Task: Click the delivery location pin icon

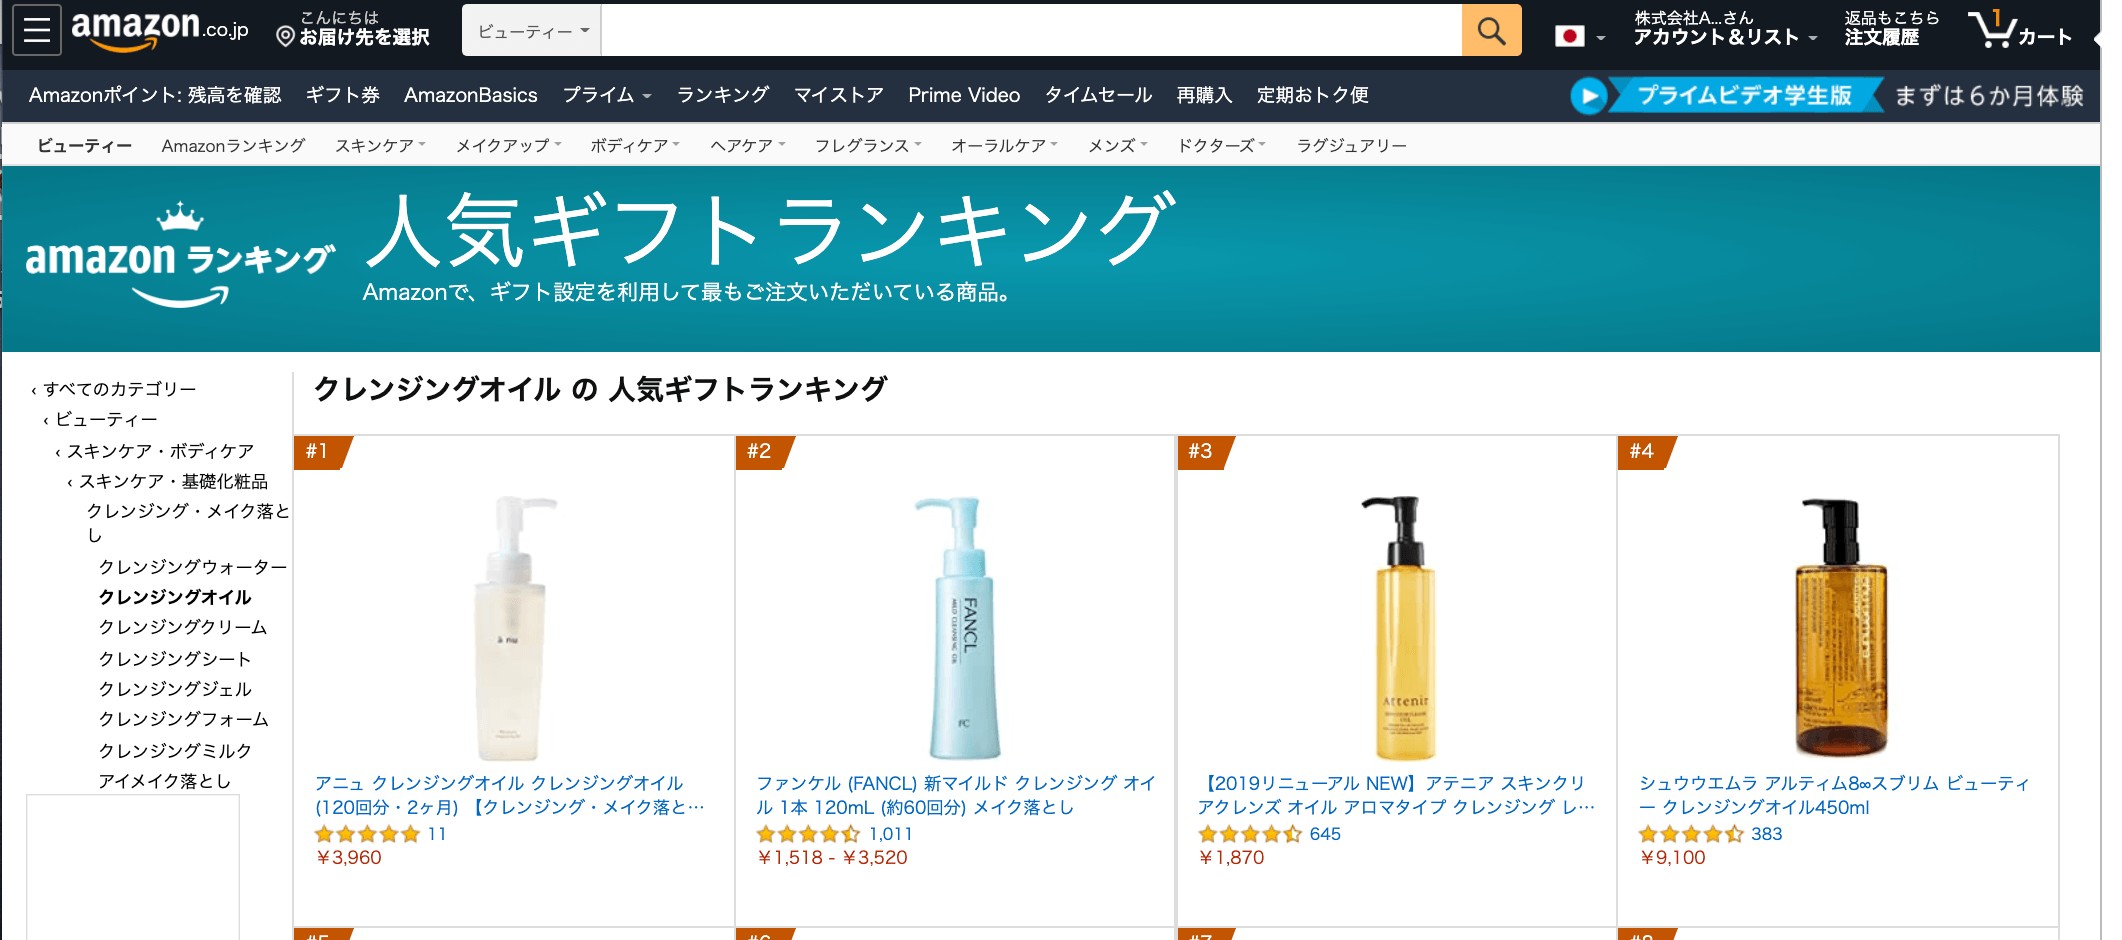Action: point(285,37)
